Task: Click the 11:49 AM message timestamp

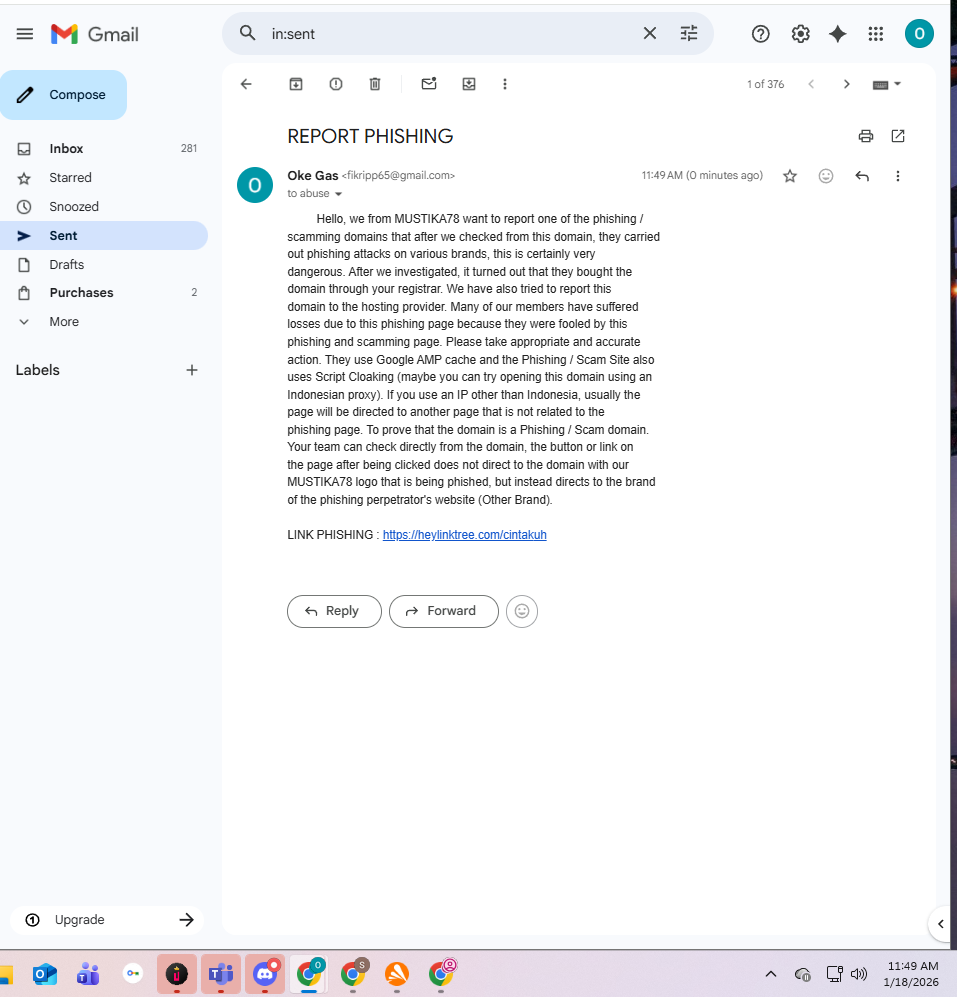Action: pos(702,175)
